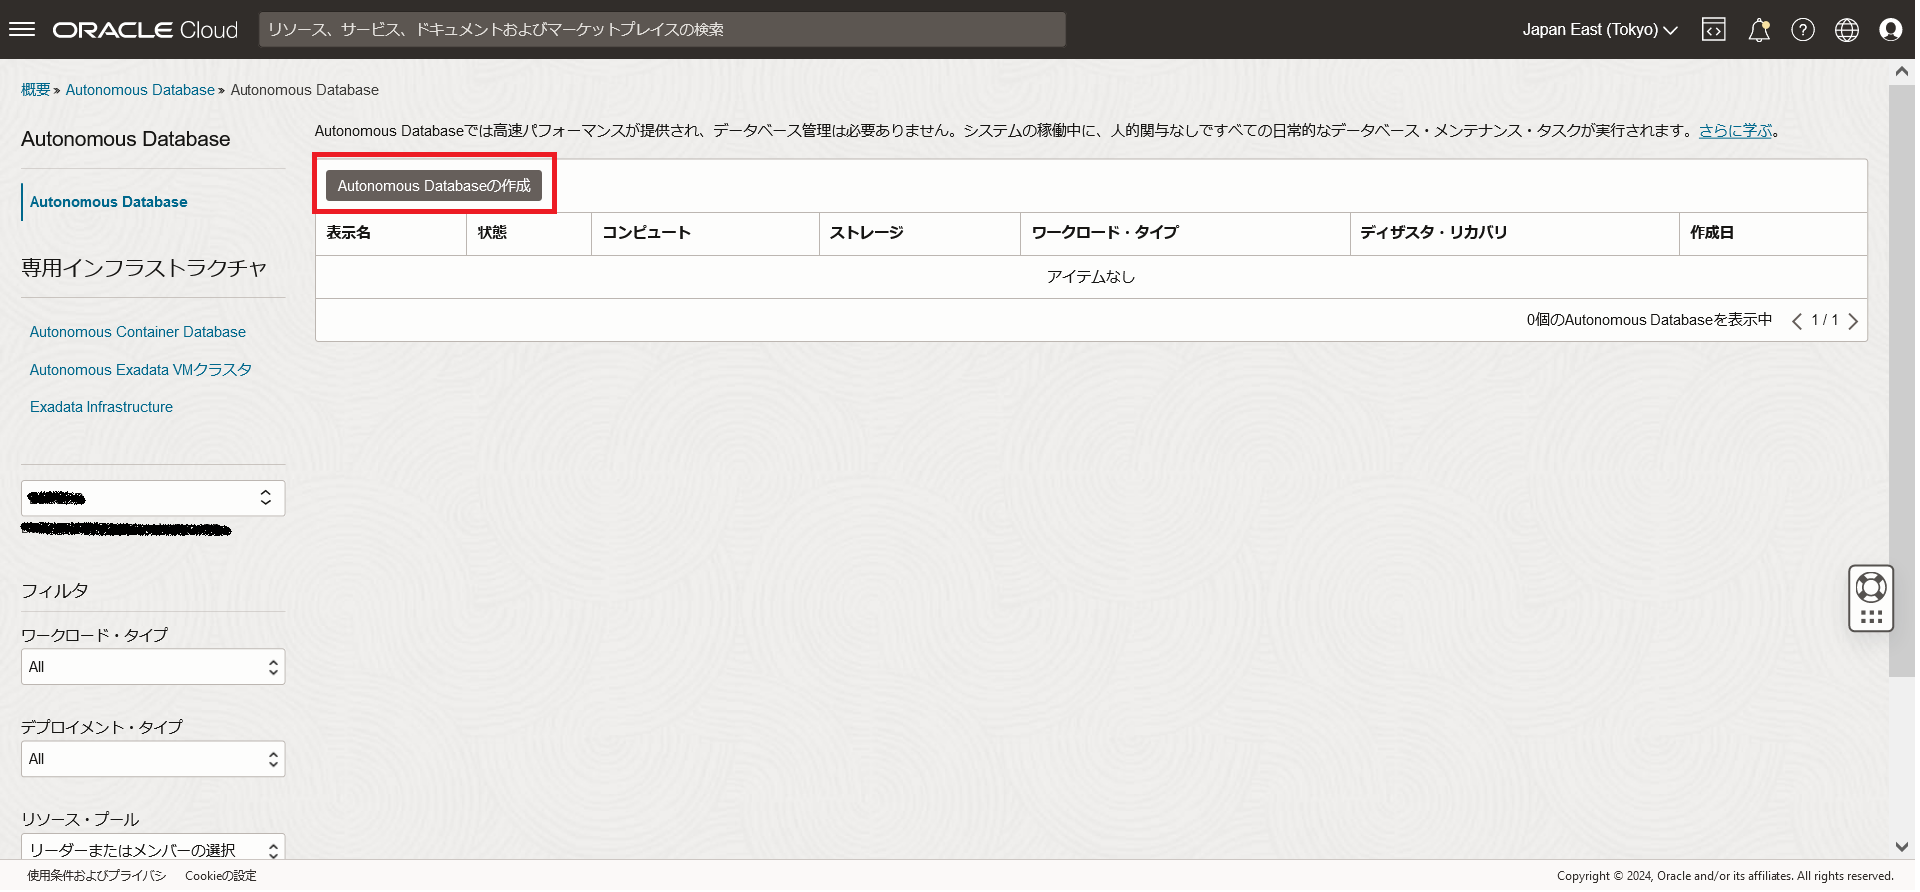This screenshot has height=892, width=1920.
Task: Open the notifications bell icon
Action: tap(1759, 30)
